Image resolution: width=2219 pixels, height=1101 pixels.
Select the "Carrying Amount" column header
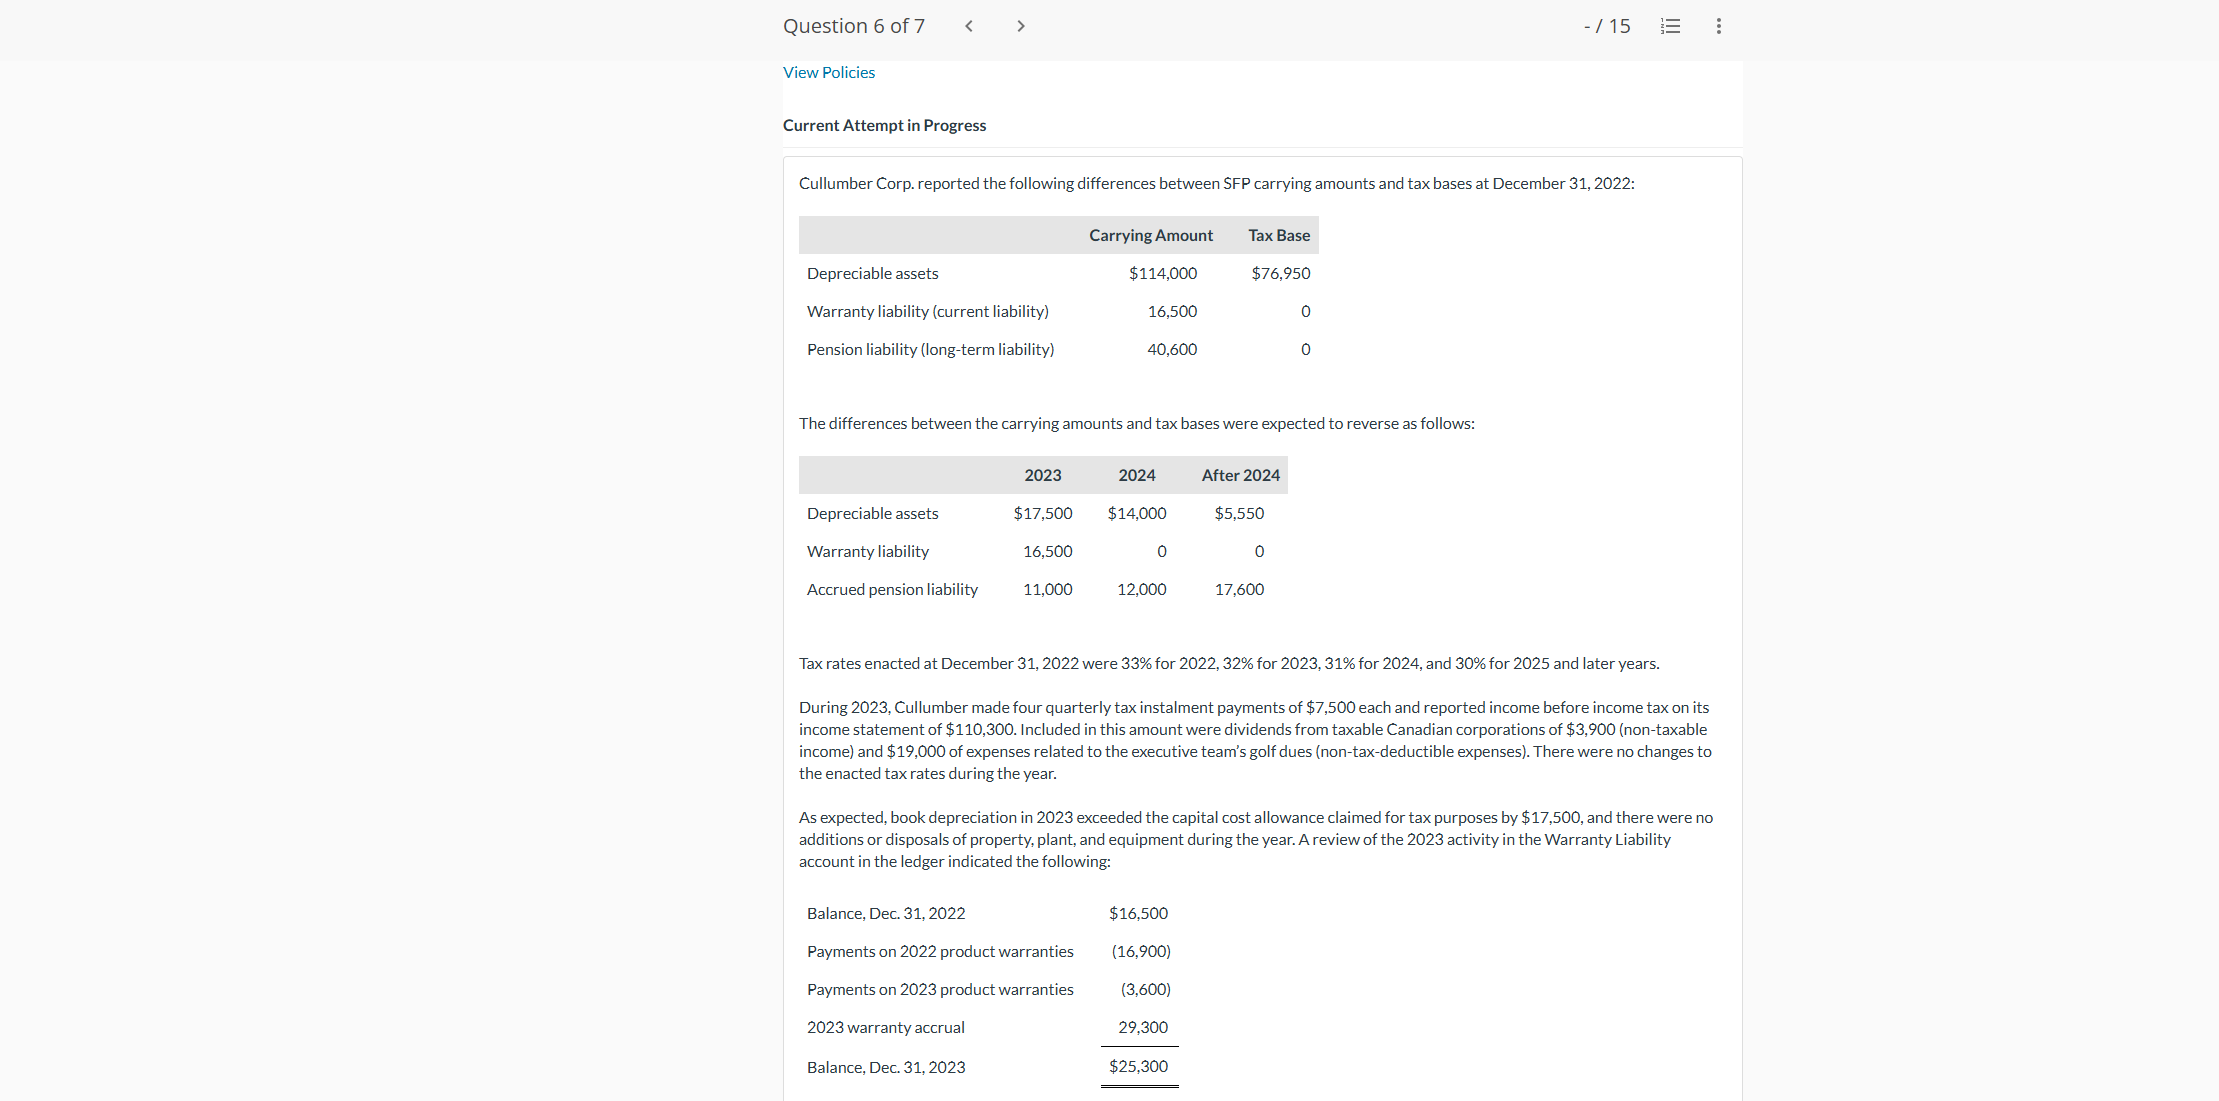1150,234
